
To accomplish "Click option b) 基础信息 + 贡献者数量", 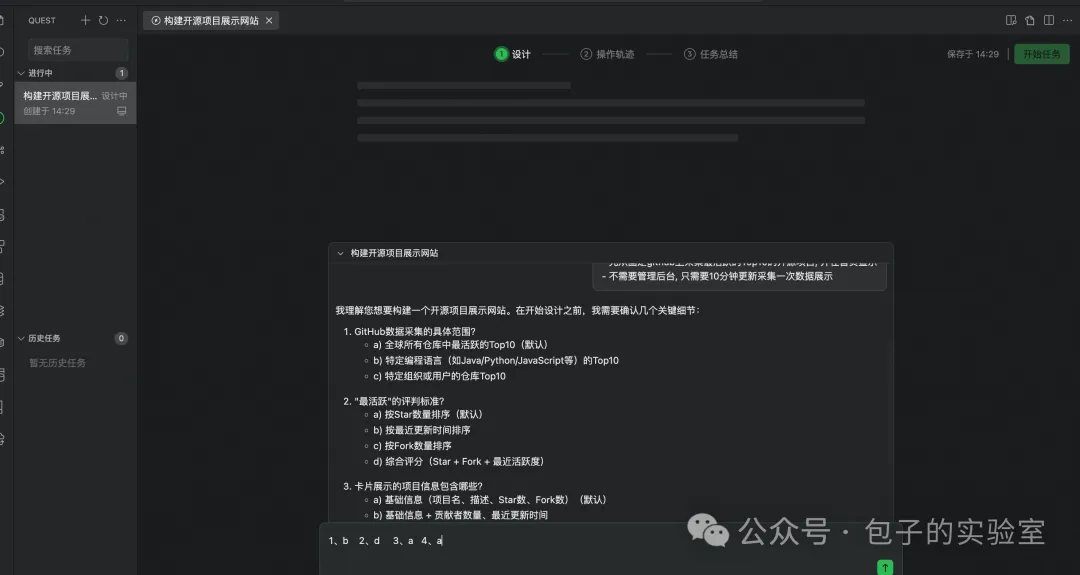I will pyautogui.click(x=461, y=515).
